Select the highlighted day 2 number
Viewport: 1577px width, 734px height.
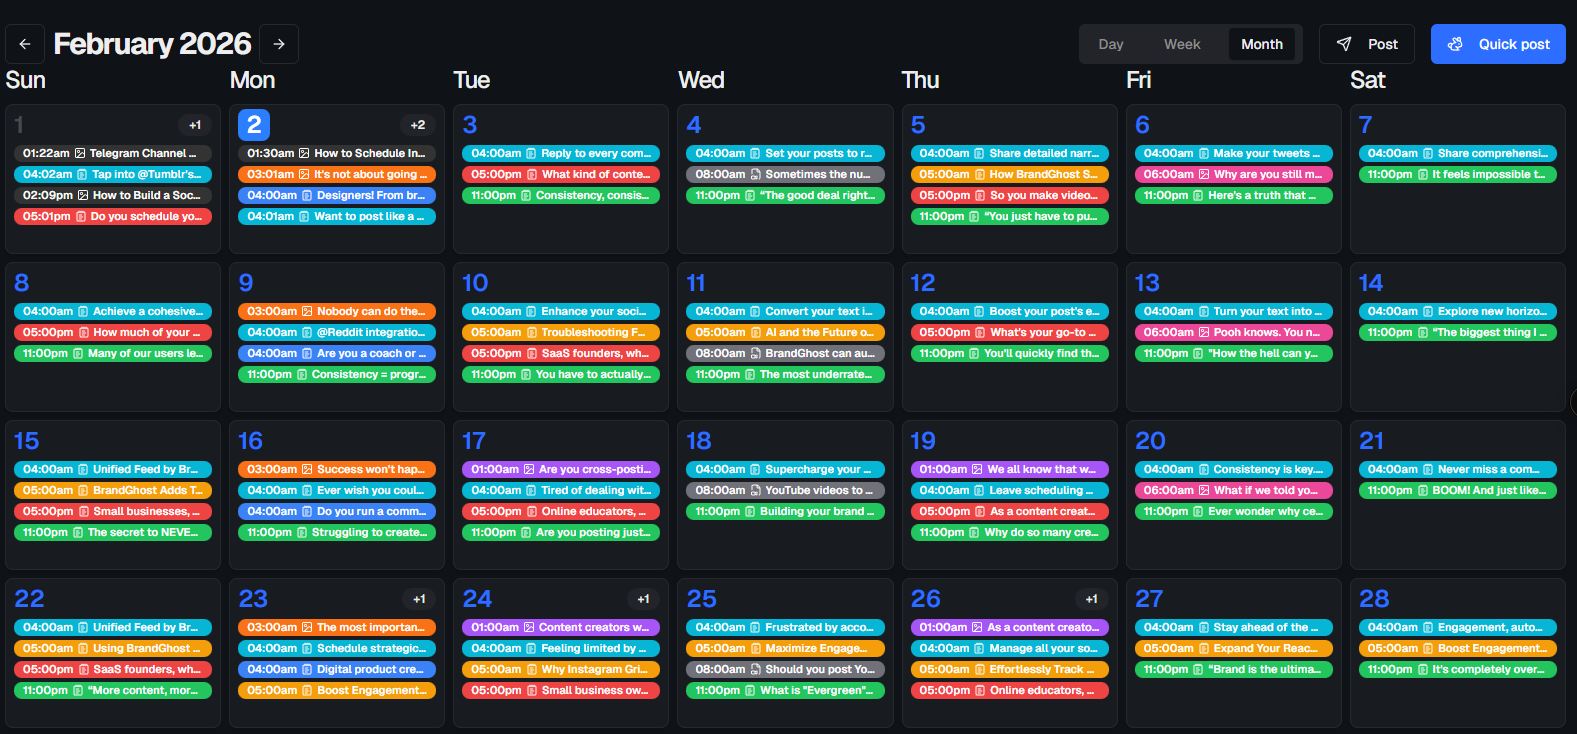click(x=254, y=125)
